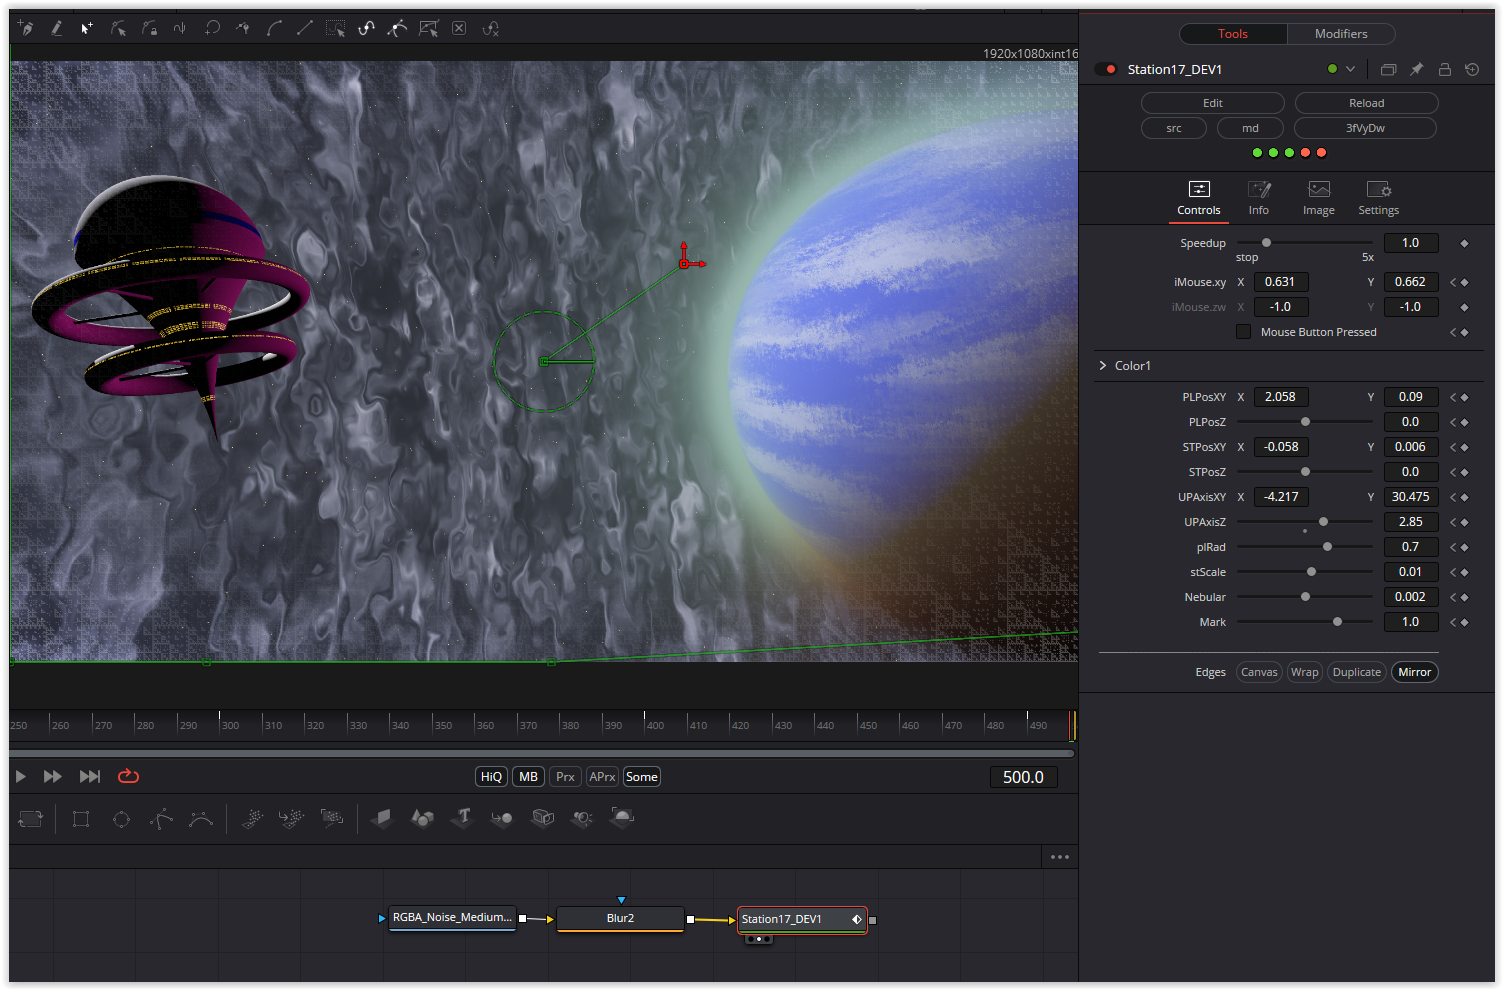
Task: Enable the Mouse Button Pressed checkbox
Action: click(x=1243, y=331)
